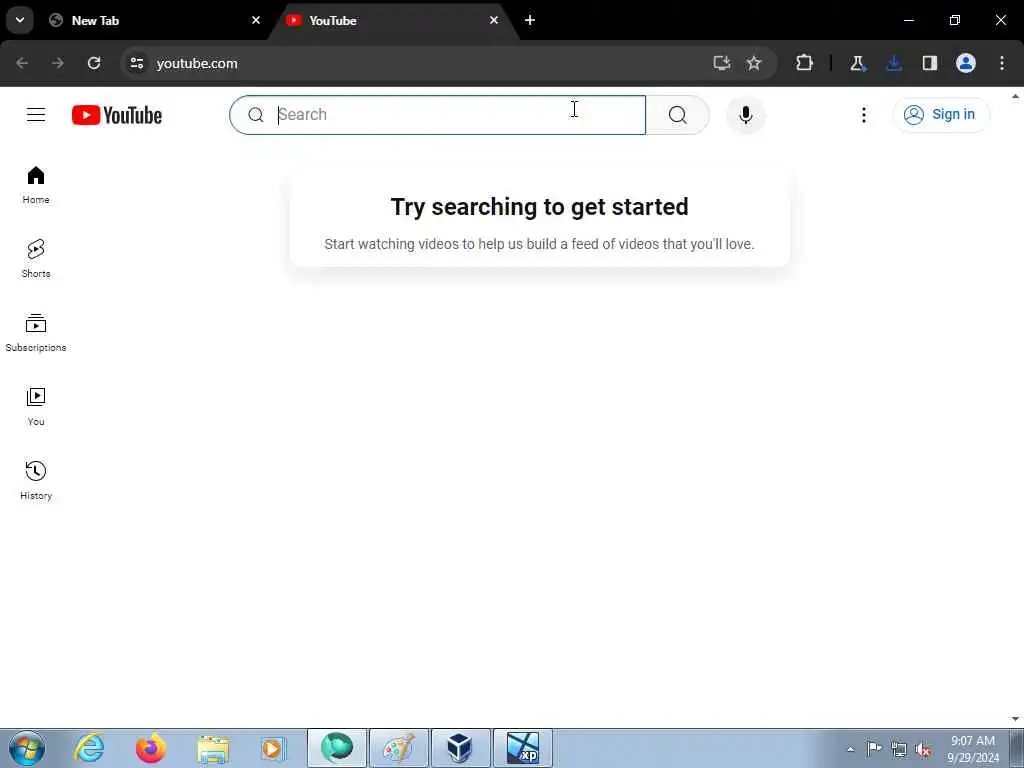The image size is (1024, 768).
Task: Open the YouTube hamburger guide menu
Action: [x=36, y=115]
